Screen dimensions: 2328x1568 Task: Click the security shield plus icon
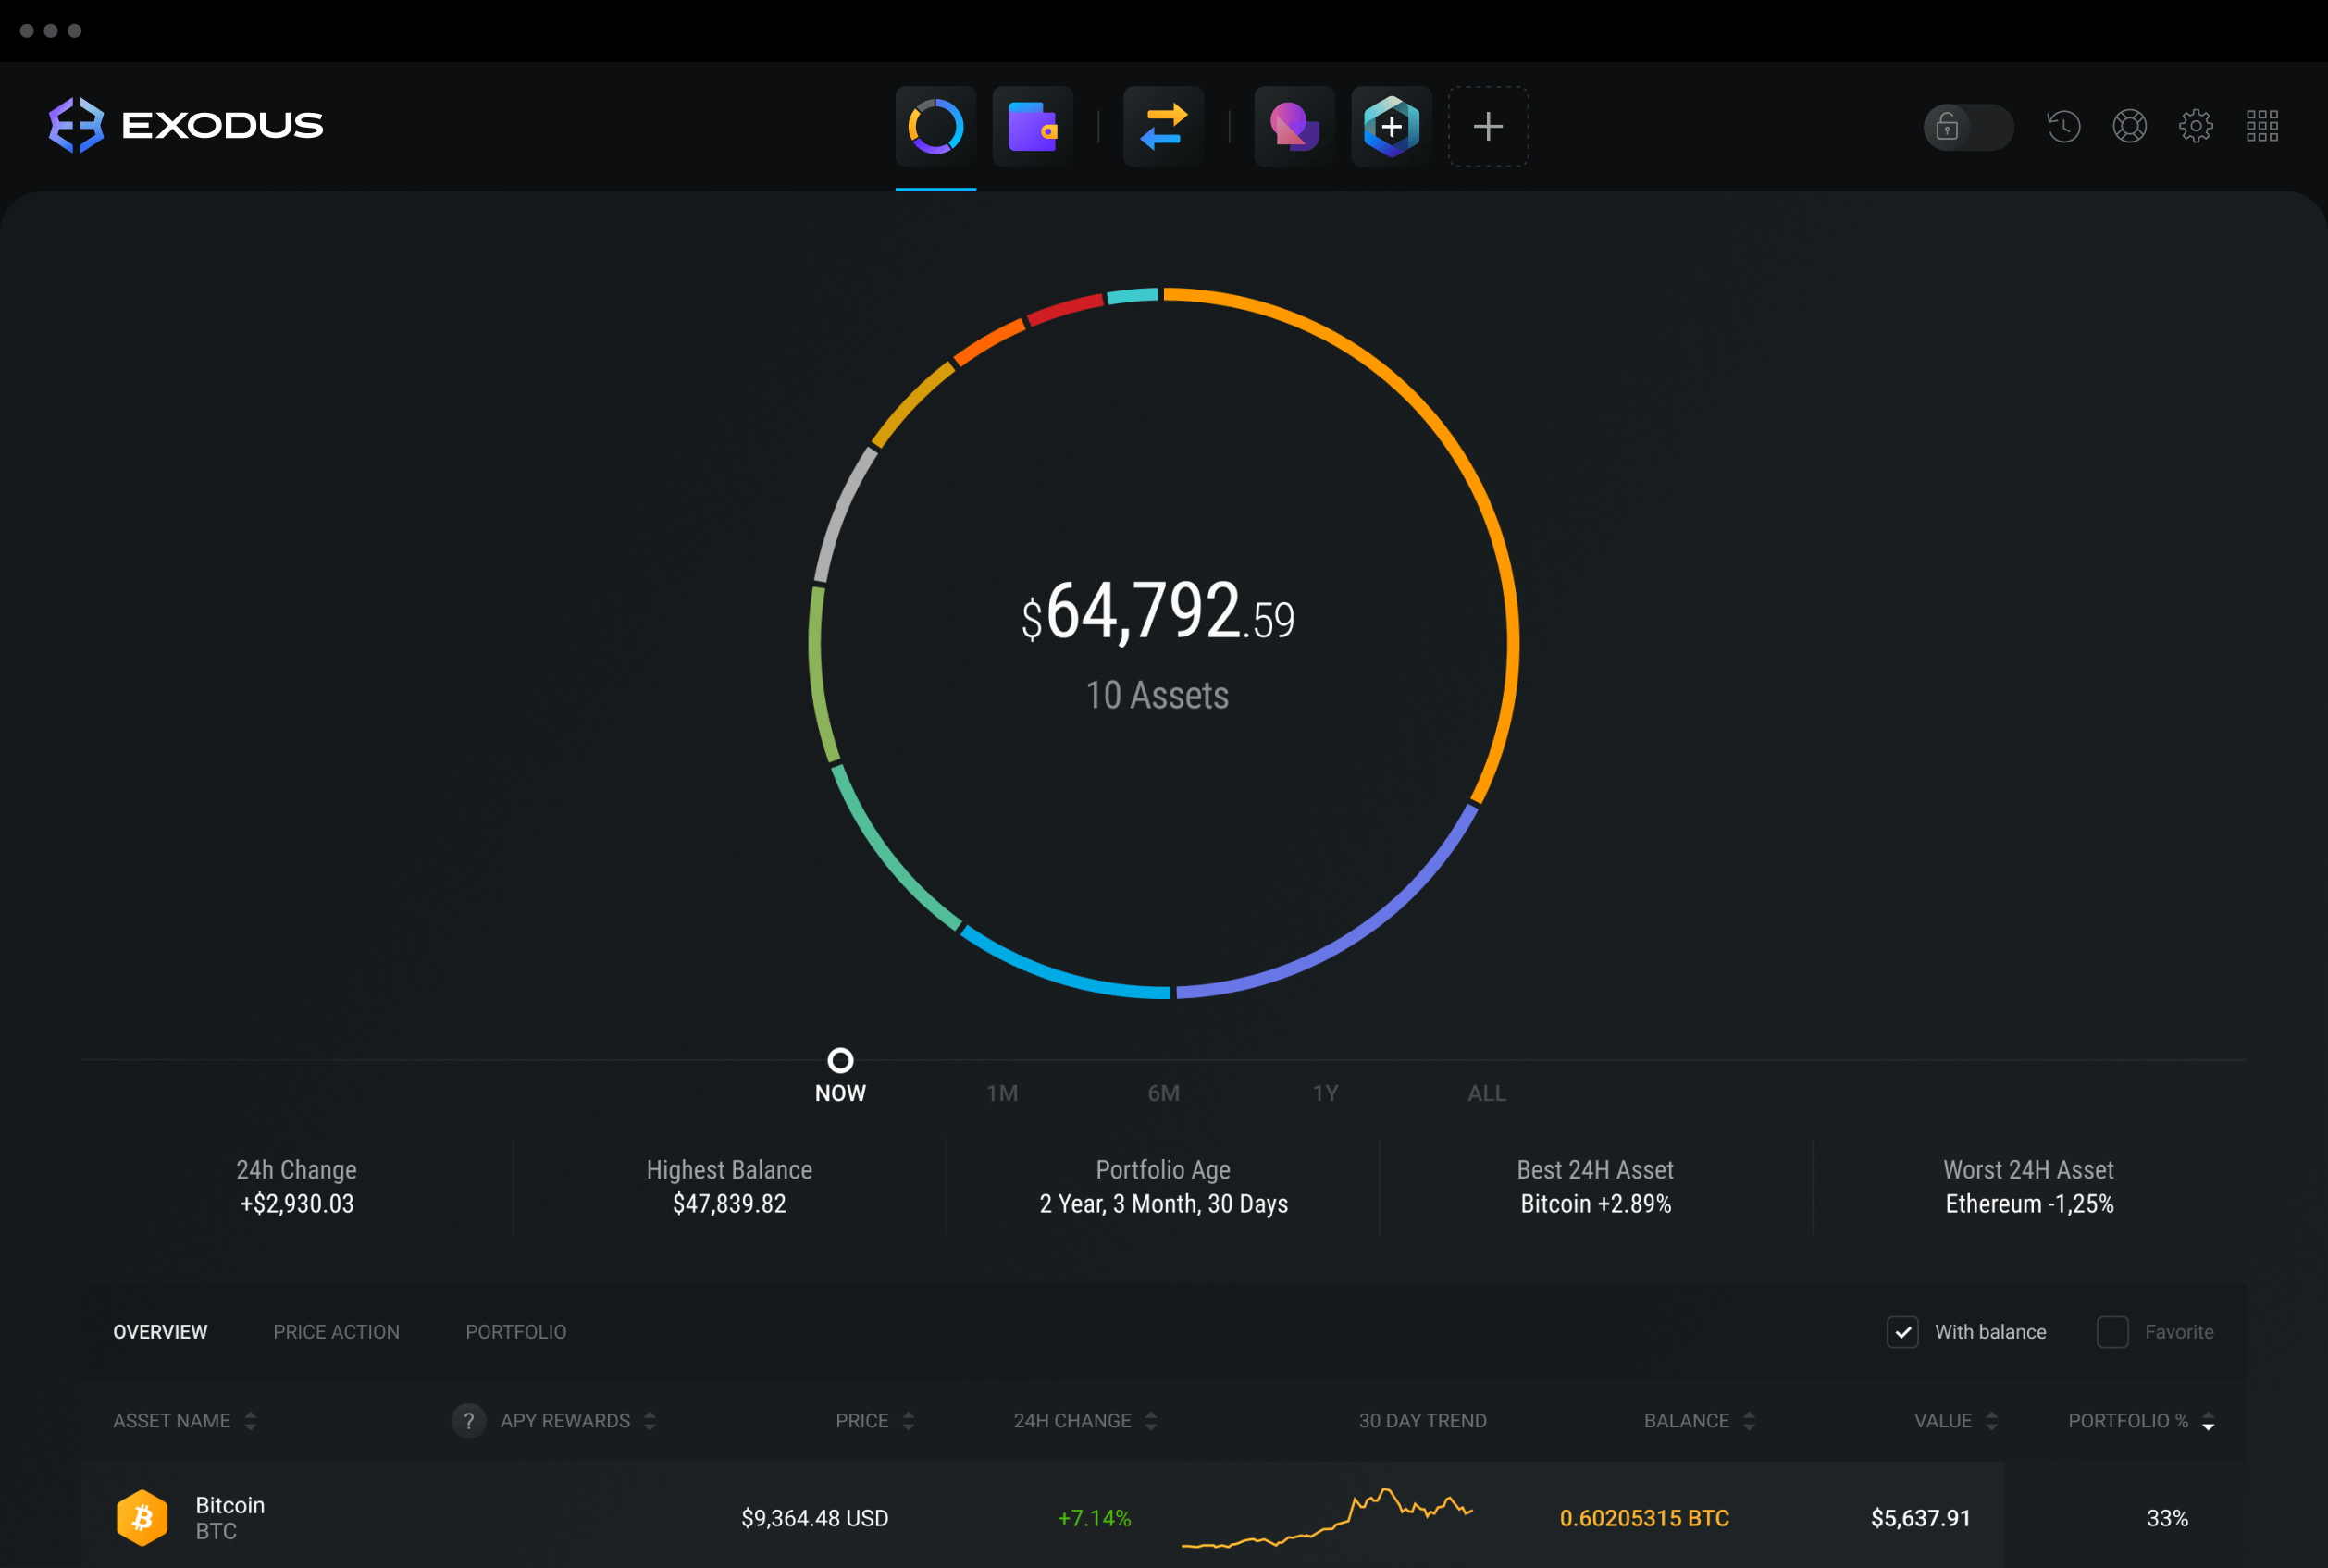click(1393, 122)
